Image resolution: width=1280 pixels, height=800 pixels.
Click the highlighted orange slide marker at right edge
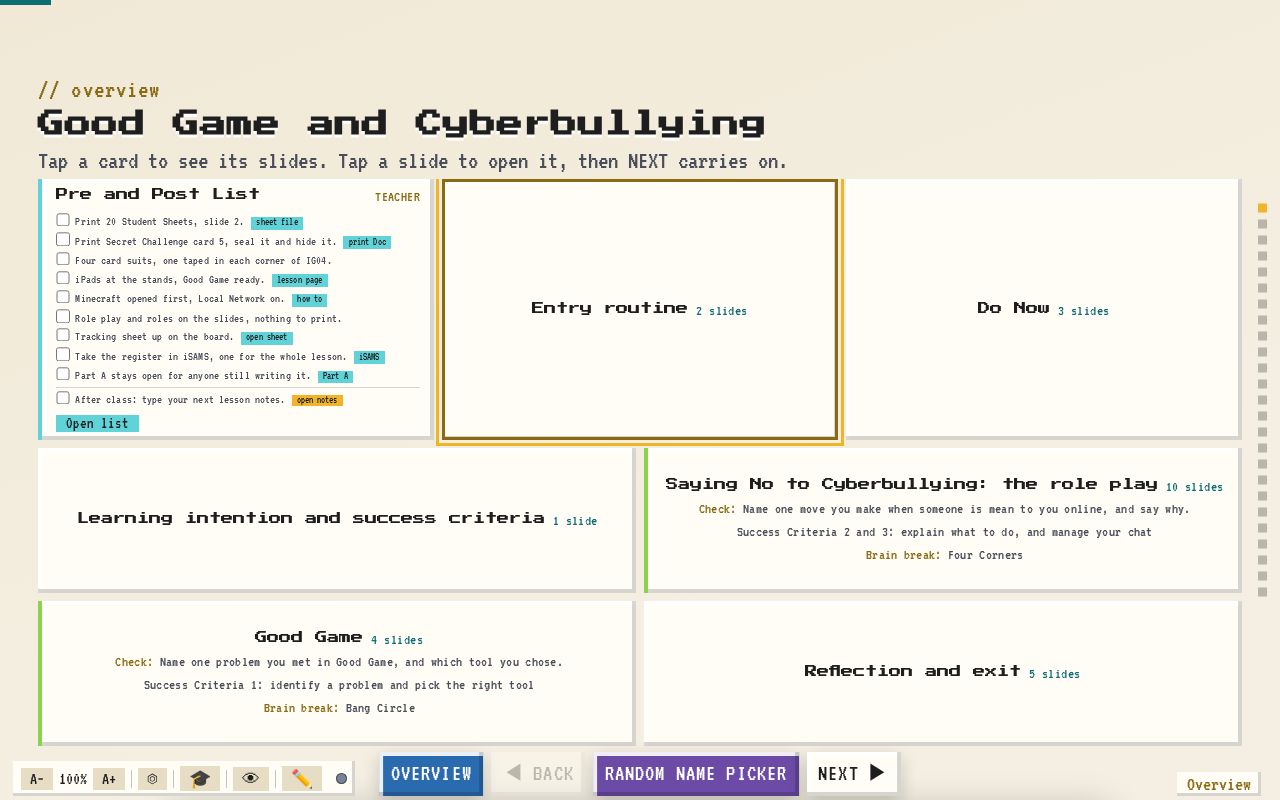[1262, 208]
